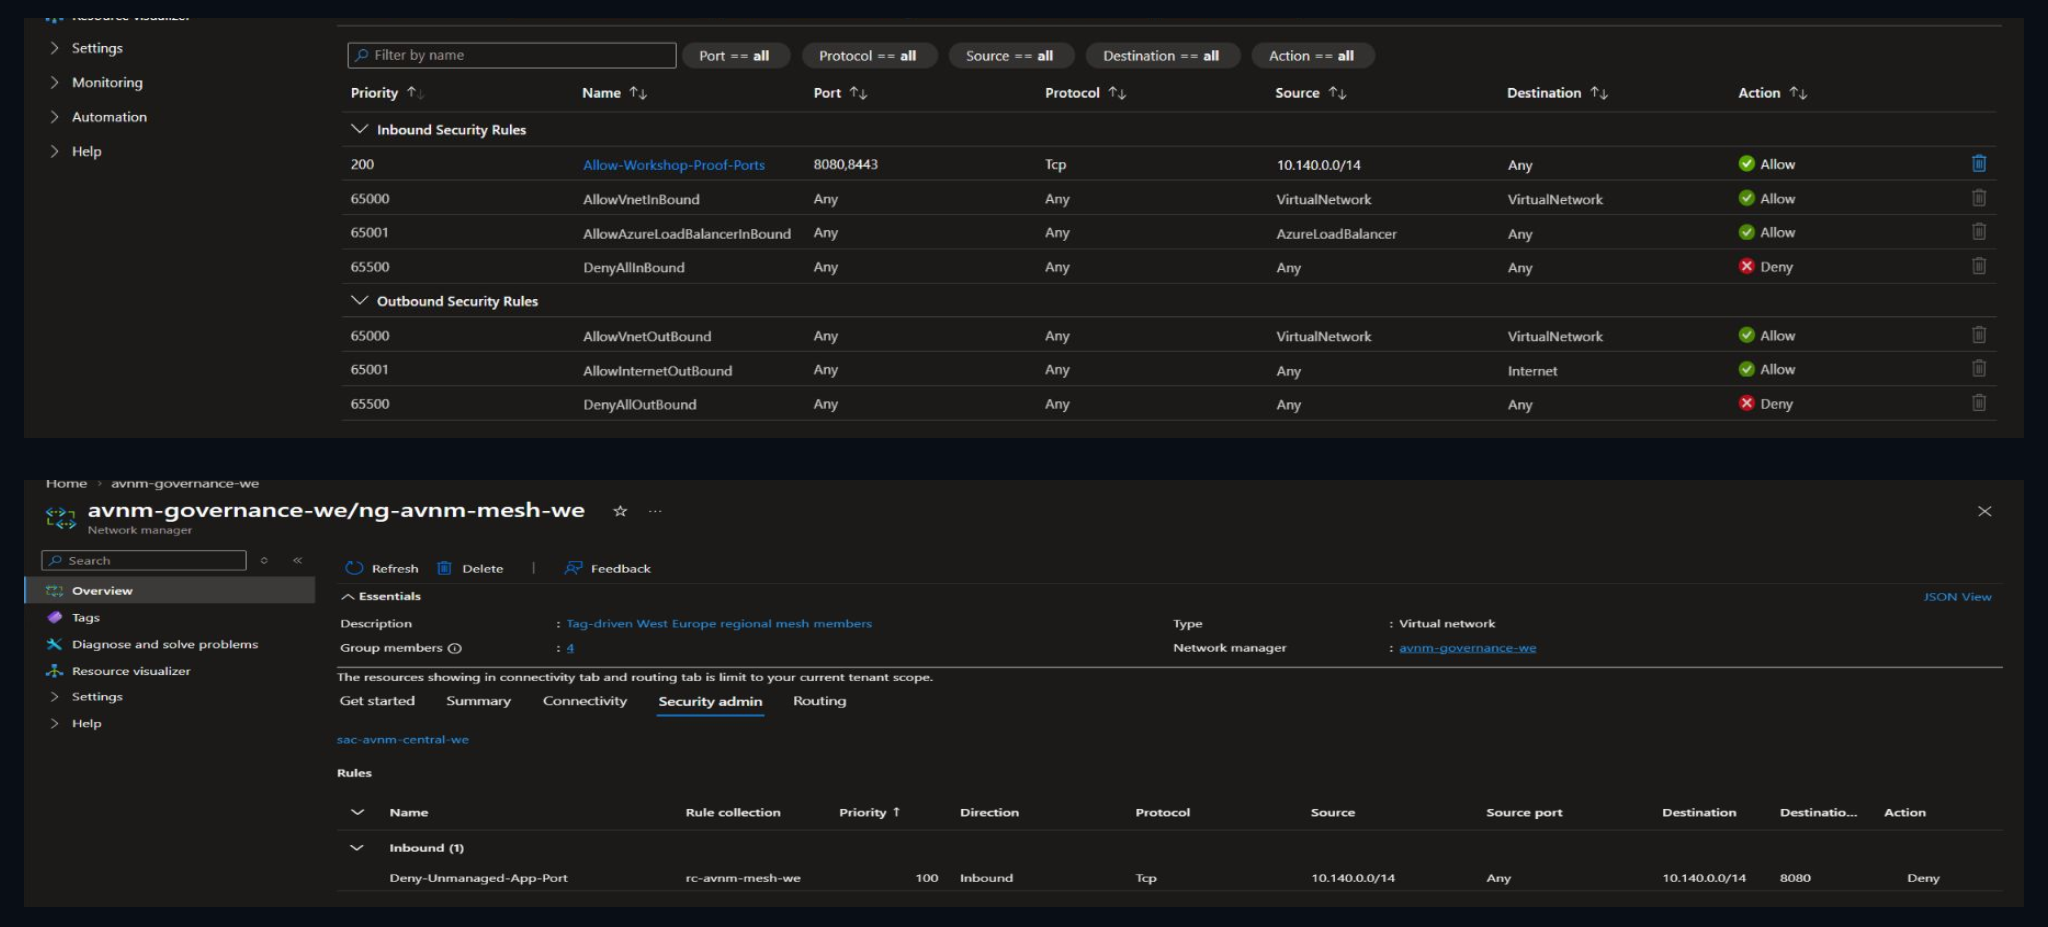Sort rules by Action column arrows

[x=1798, y=93]
